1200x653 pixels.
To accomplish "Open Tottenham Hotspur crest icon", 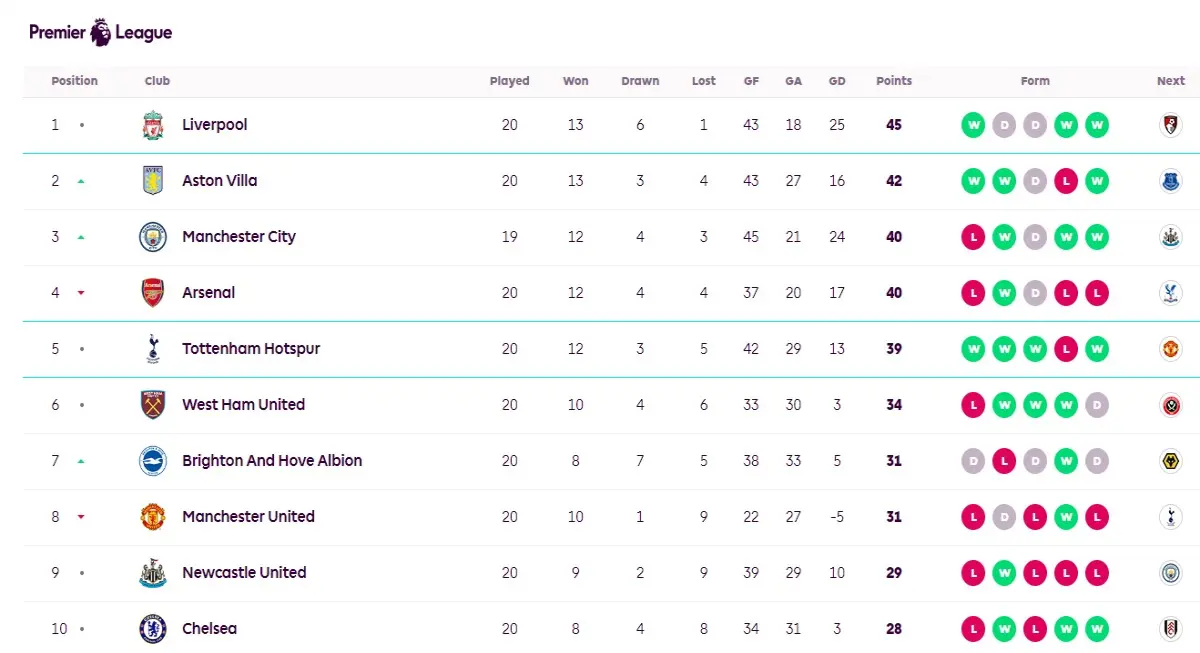I will 152,349.
